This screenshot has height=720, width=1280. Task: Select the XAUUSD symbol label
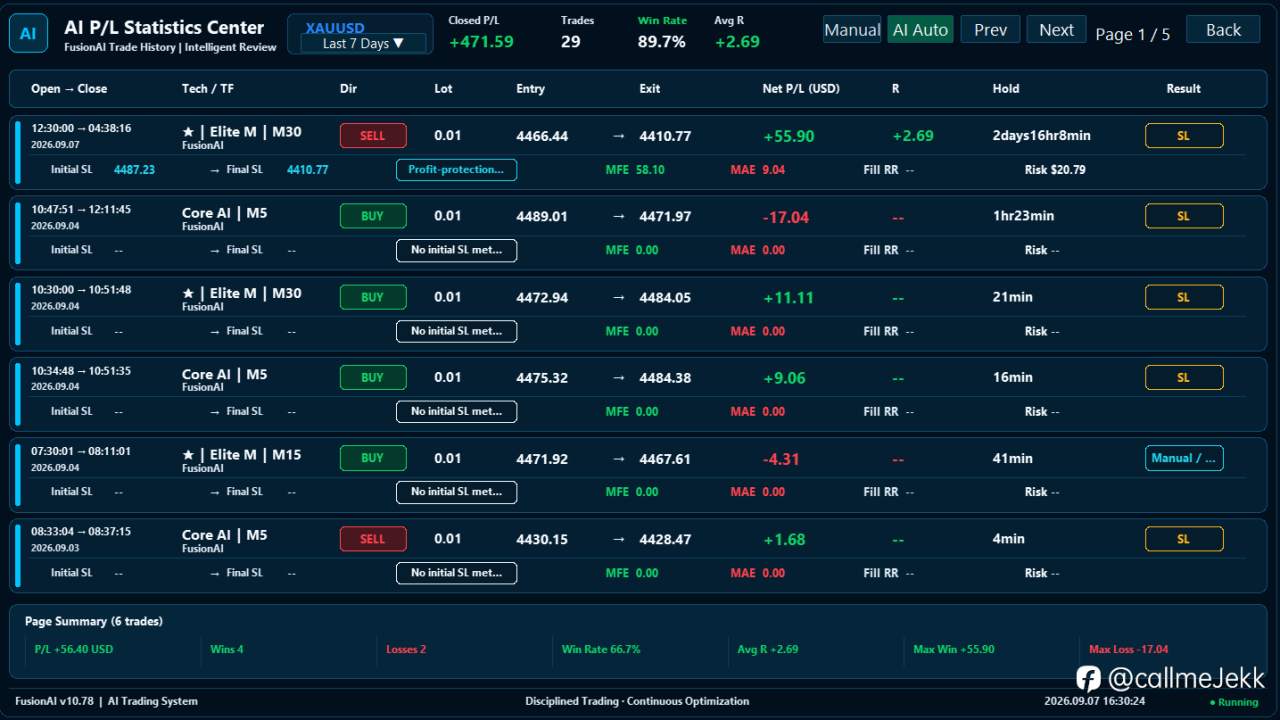click(335, 28)
